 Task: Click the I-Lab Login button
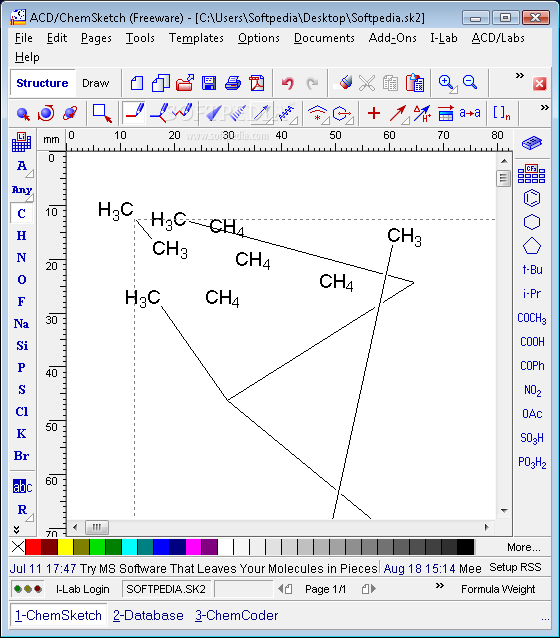pyautogui.click(x=83, y=589)
